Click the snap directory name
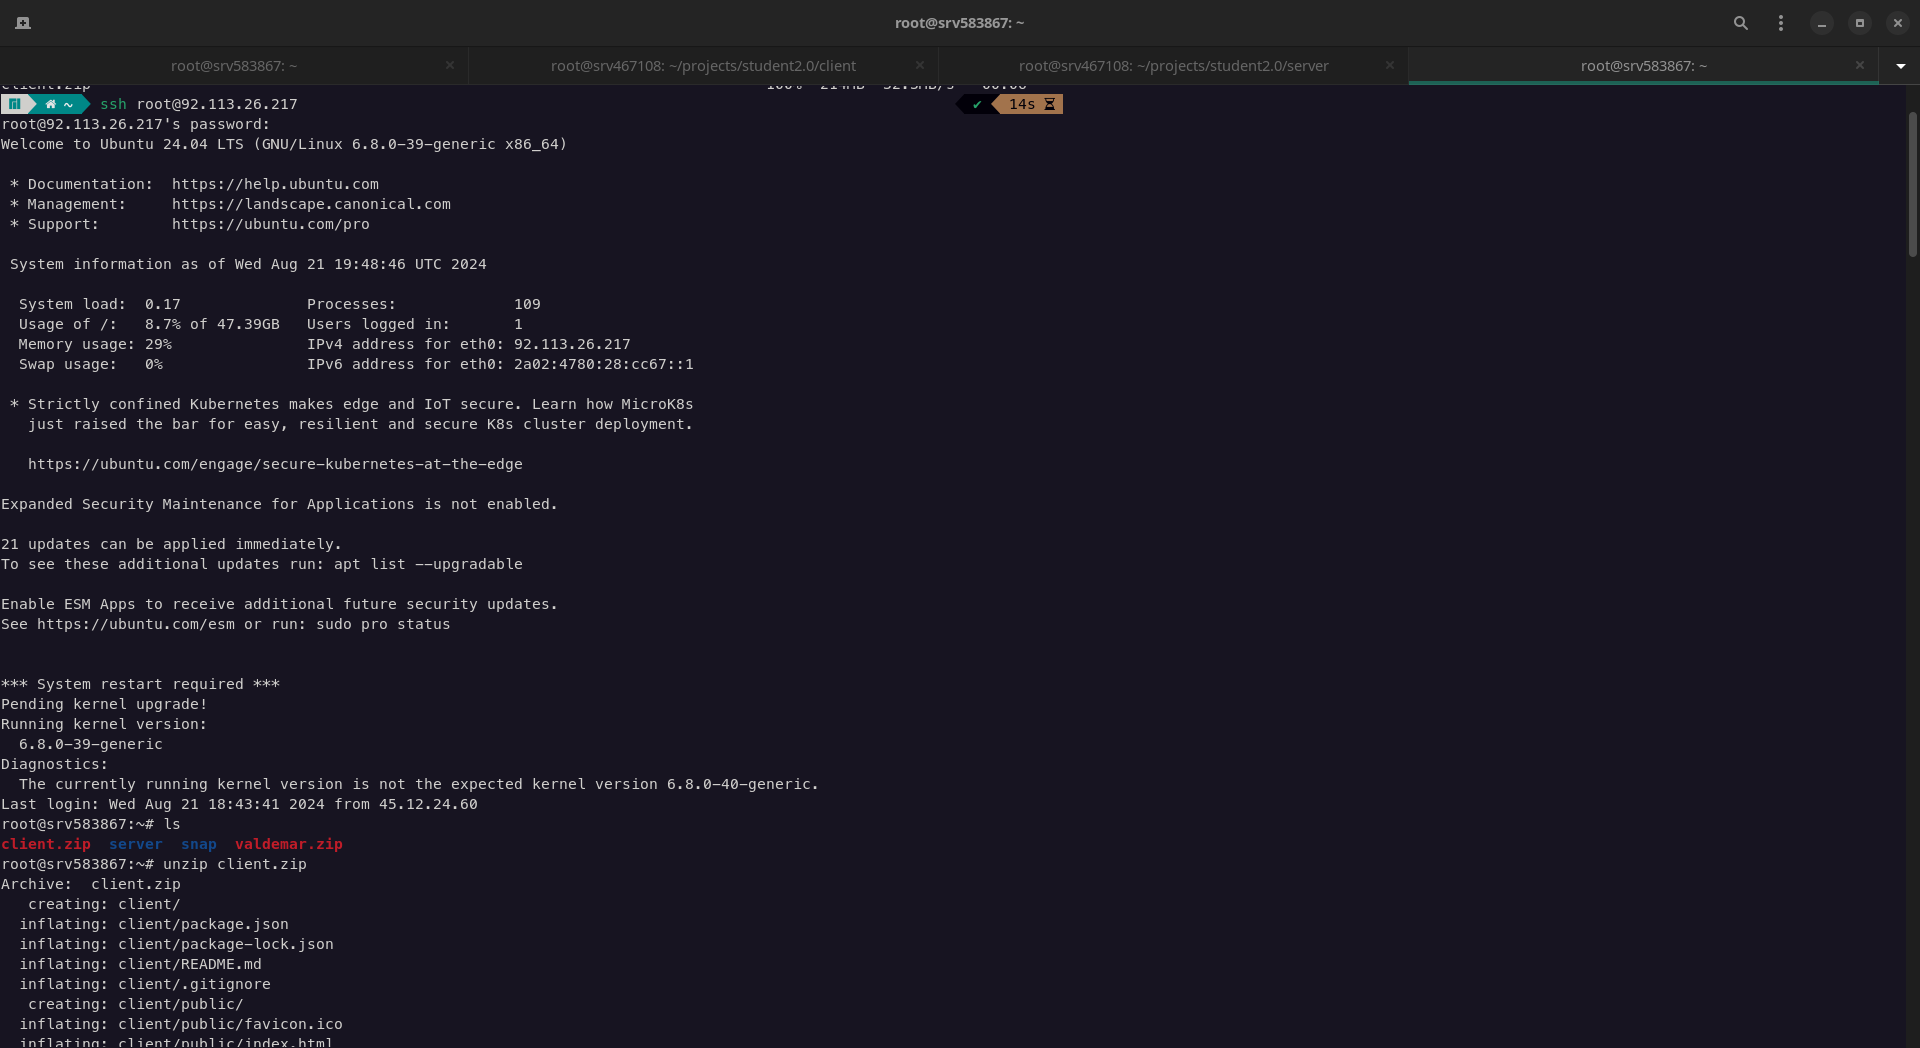 [199, 844]
